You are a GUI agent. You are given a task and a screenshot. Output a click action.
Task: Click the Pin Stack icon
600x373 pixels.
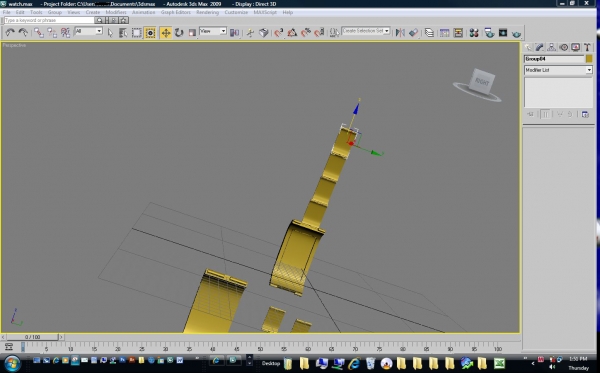click(530, 114)
